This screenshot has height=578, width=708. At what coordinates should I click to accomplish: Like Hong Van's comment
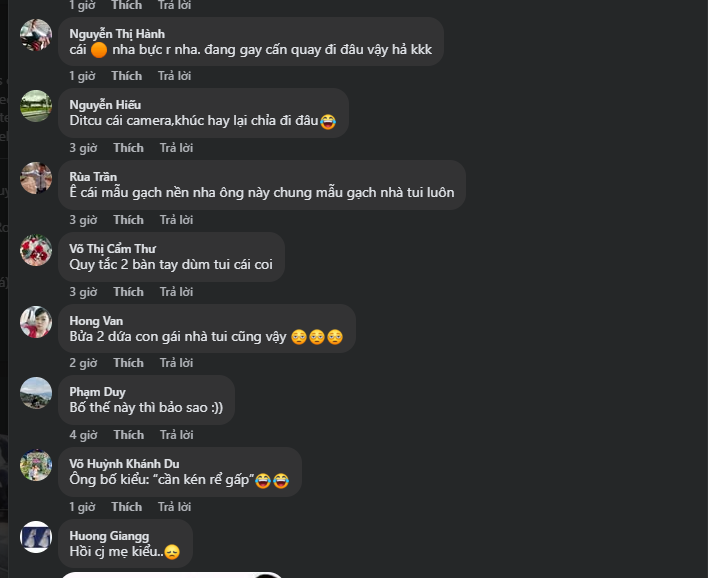(128, 363)
